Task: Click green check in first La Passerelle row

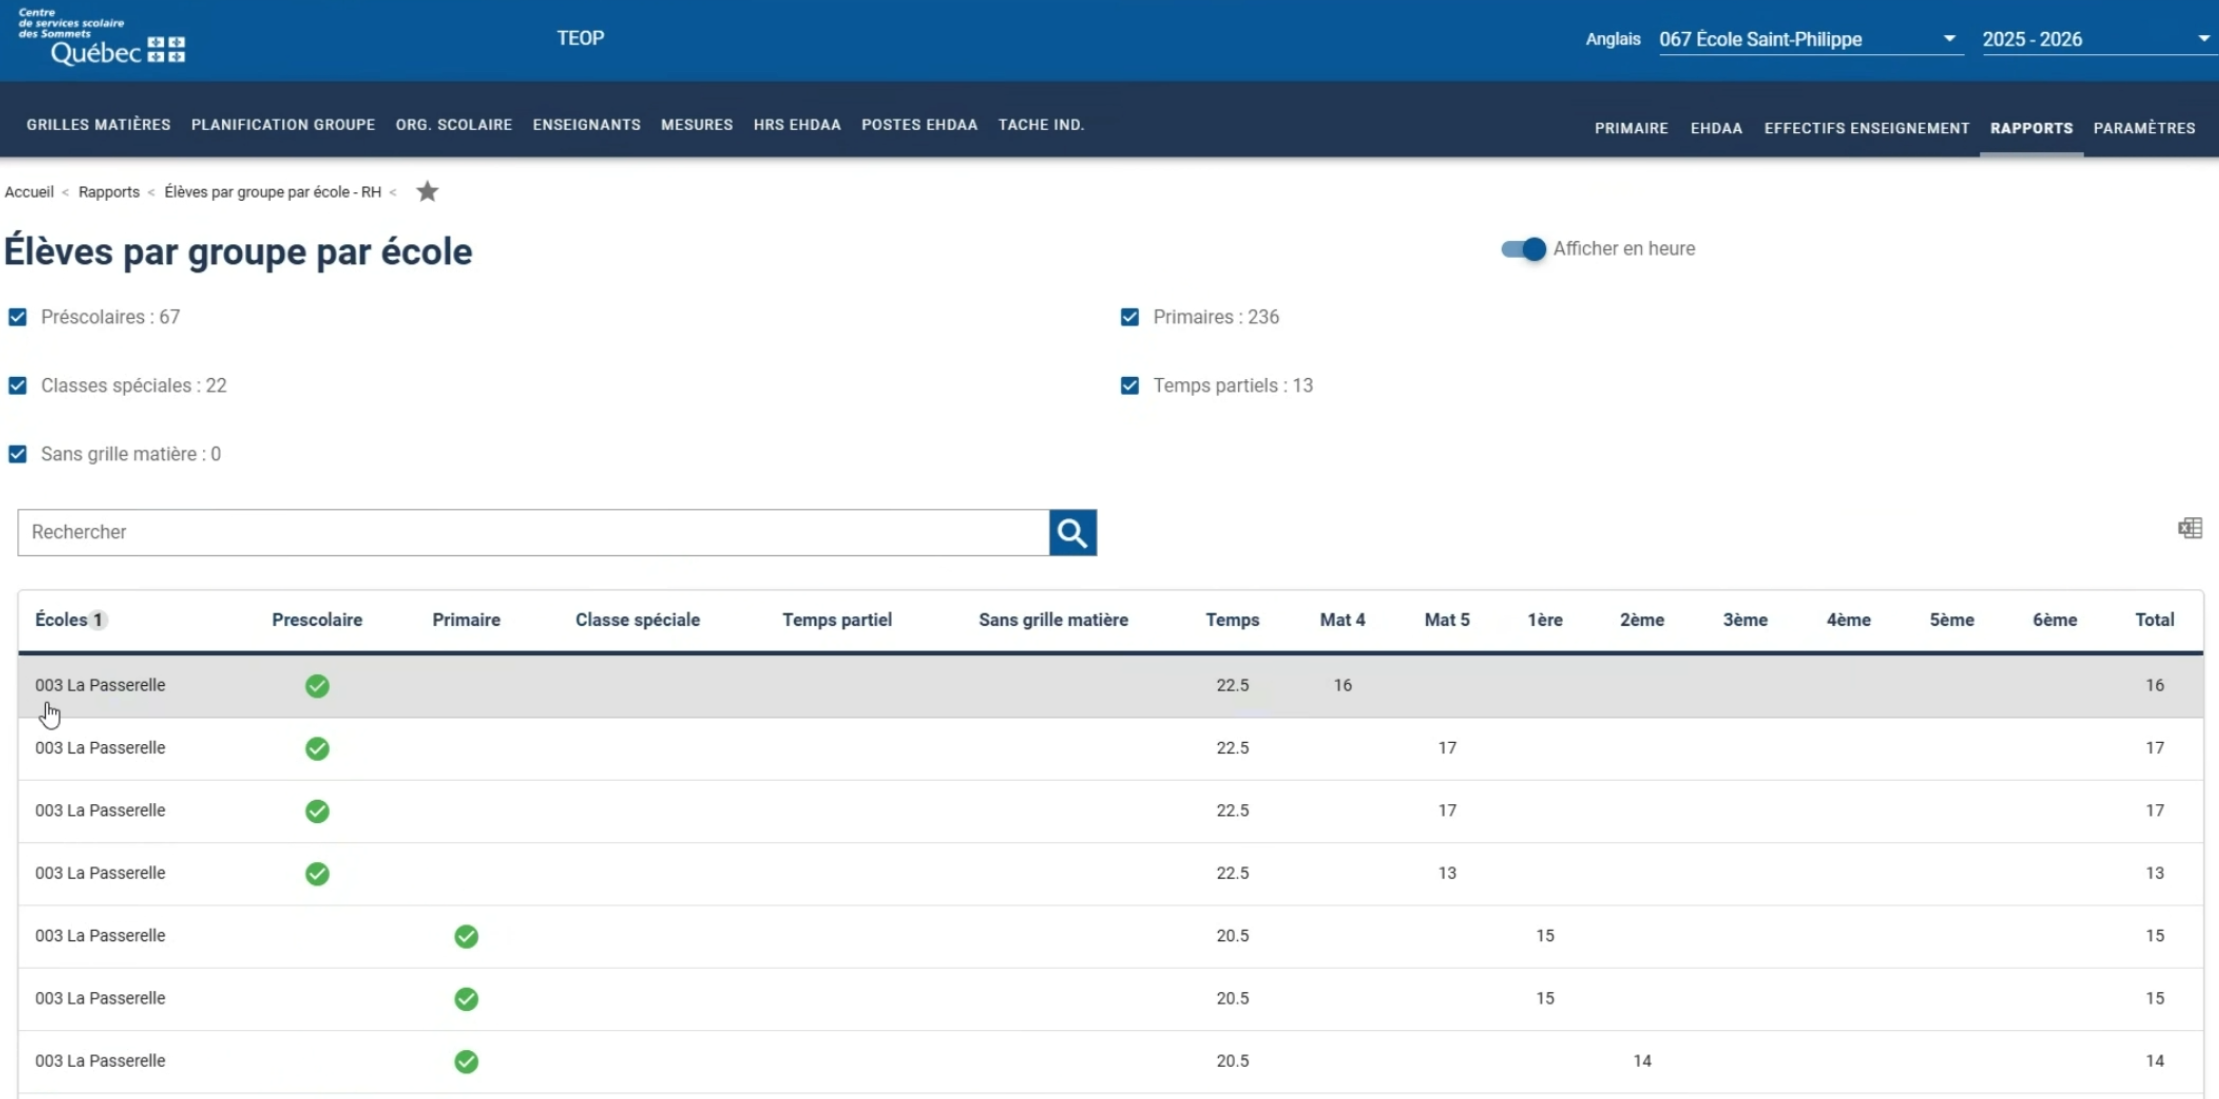Action: coord(317,686)
